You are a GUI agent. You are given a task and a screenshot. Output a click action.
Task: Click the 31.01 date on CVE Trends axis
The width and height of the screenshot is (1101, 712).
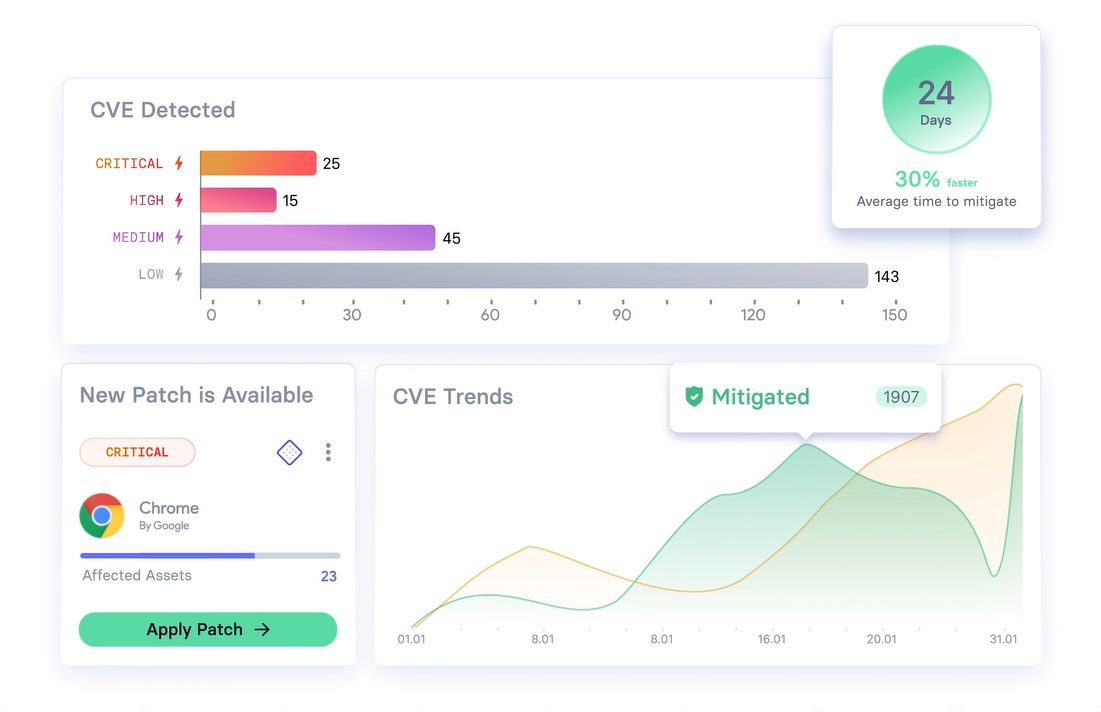(x=1003, y=639)
